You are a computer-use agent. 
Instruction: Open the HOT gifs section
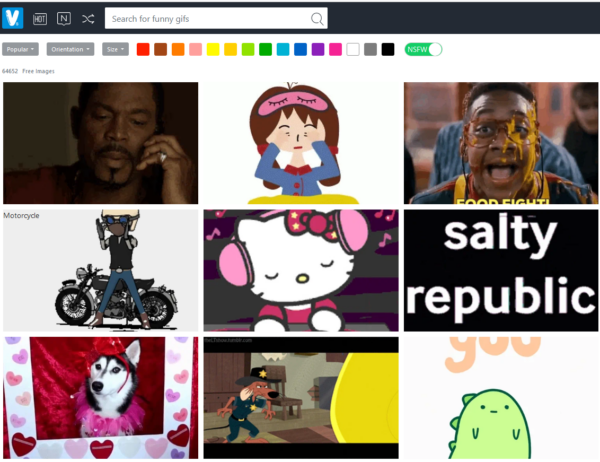point(40,18)
